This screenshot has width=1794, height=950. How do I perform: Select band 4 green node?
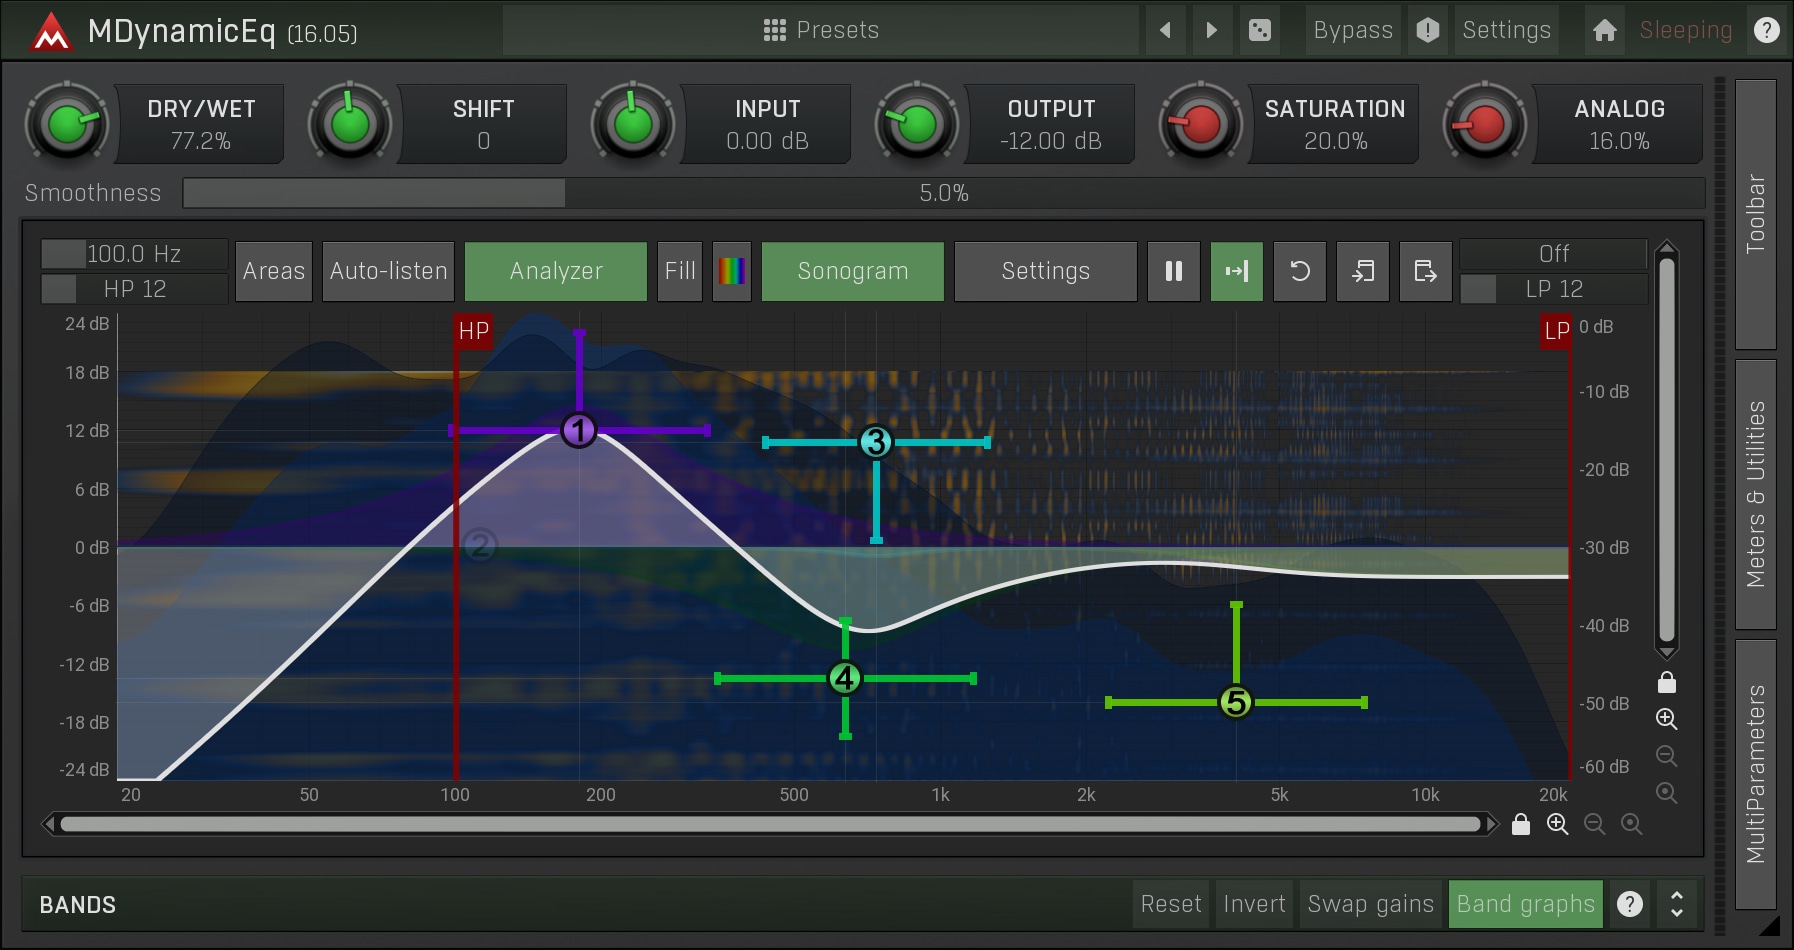[845, 678]
